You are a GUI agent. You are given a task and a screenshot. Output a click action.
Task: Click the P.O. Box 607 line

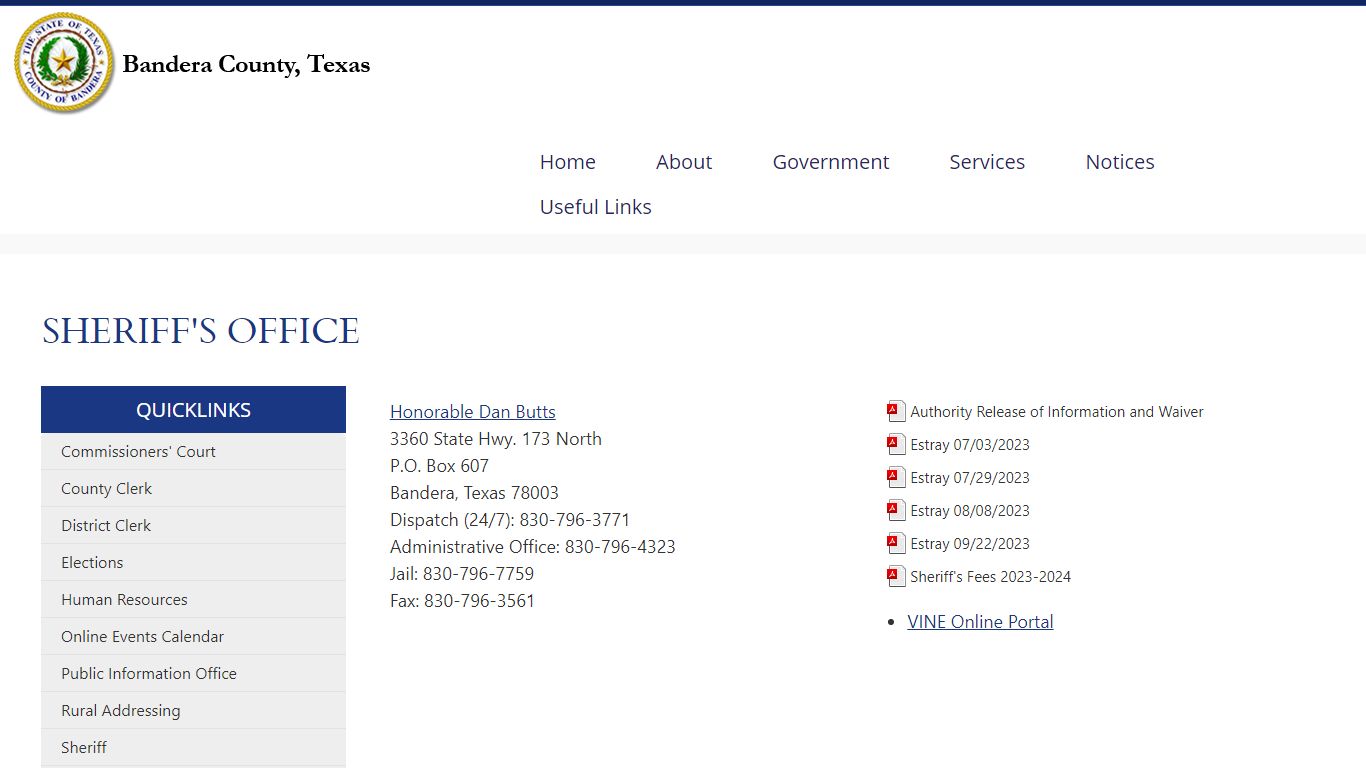click(x=439, y=466)
